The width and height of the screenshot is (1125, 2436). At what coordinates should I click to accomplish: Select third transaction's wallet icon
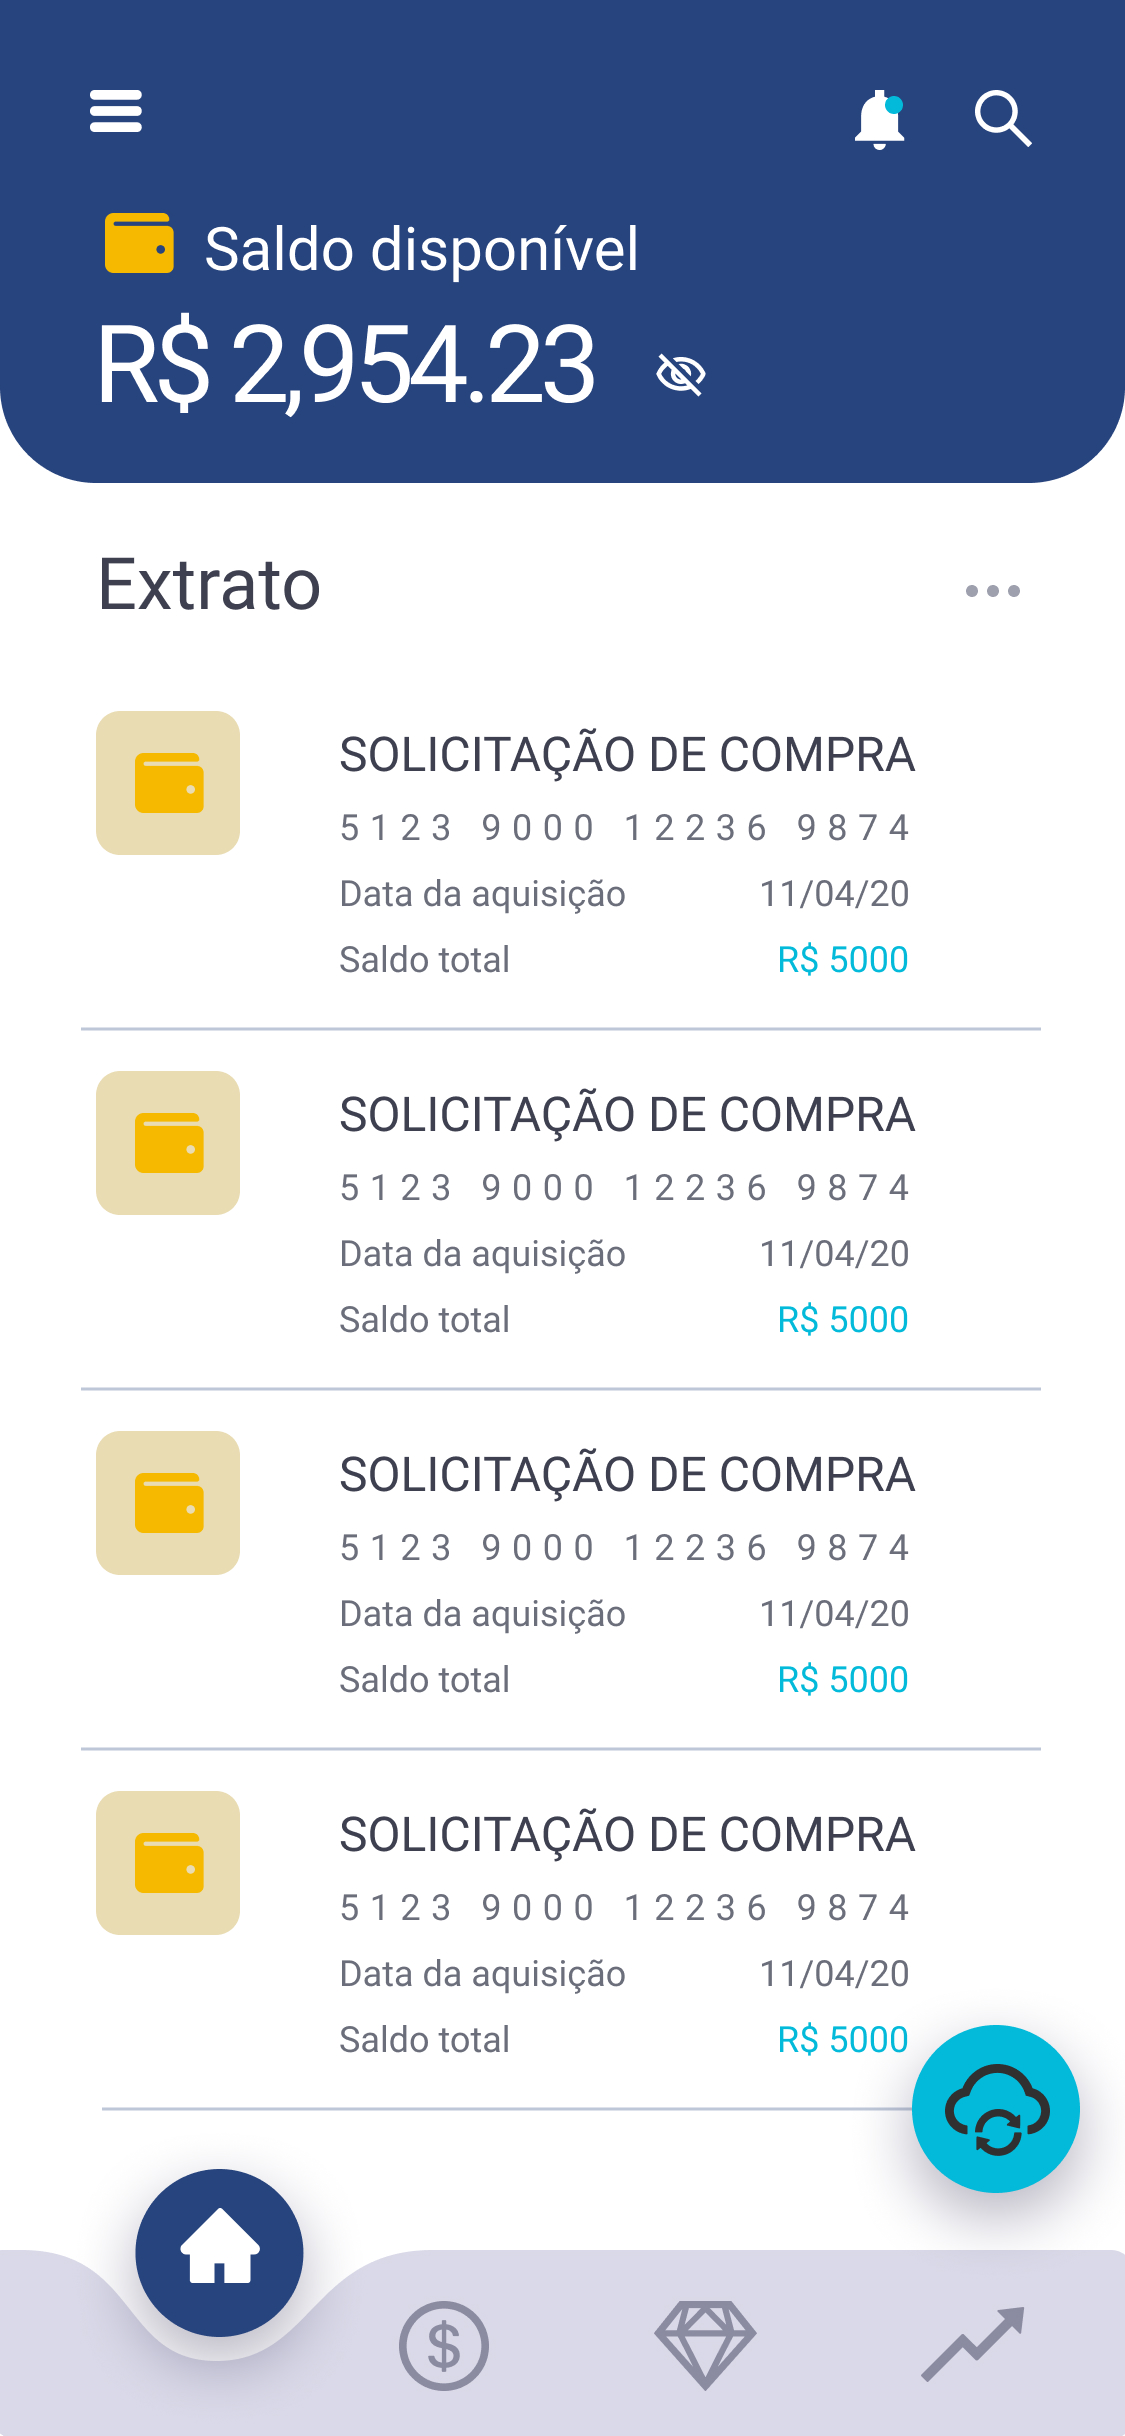click(x=168, y=1503)
